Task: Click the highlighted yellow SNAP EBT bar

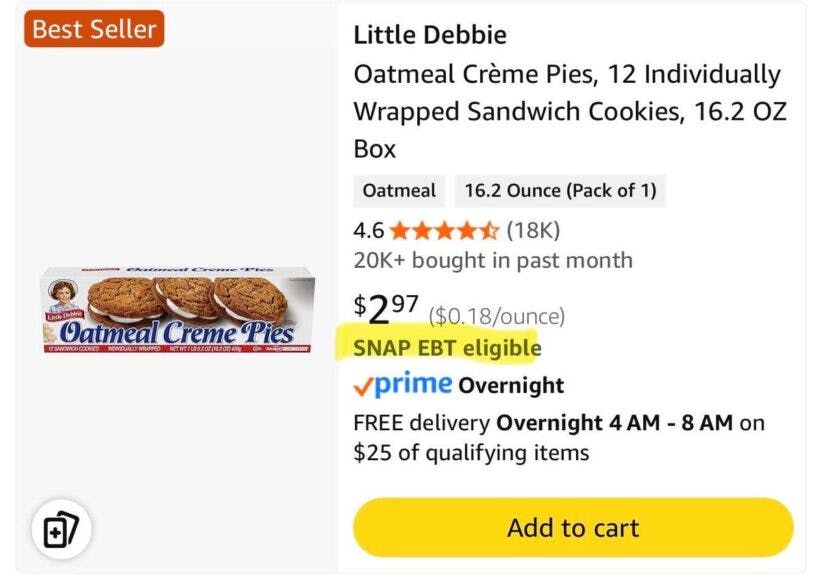Action: coord(447,348)
